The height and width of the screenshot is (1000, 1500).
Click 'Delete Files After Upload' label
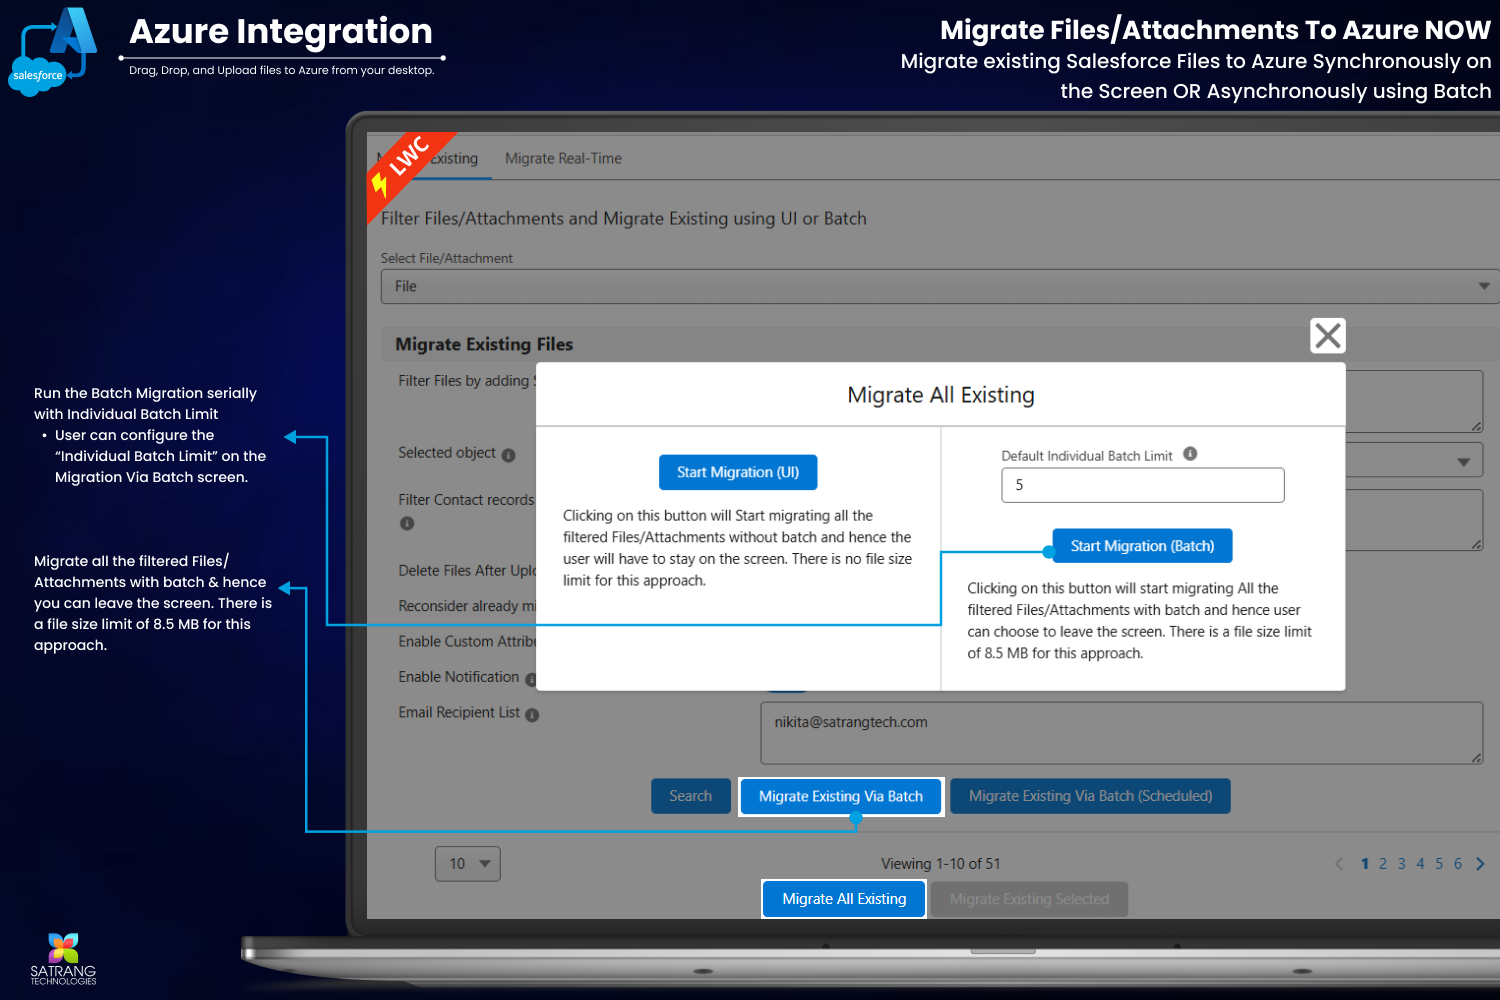point(467,571)
